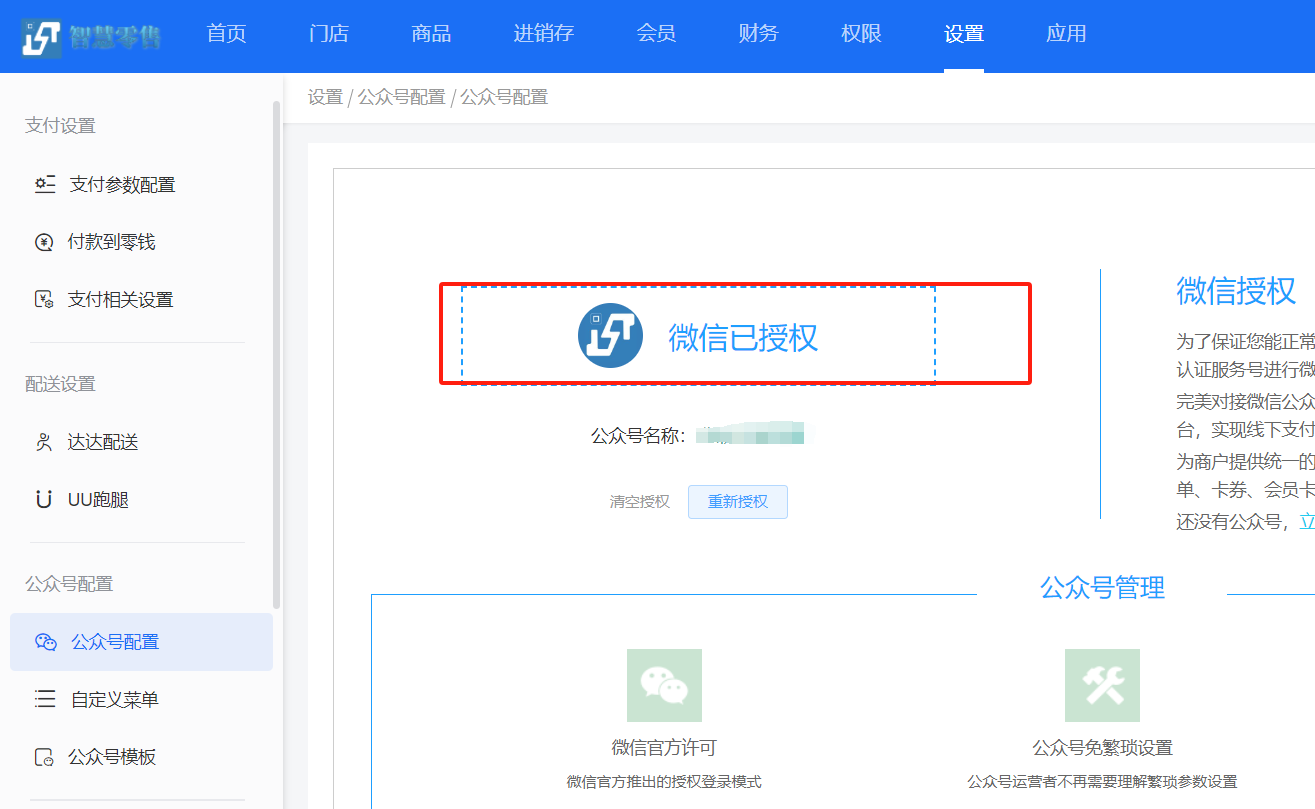Click 设置 in the breadcrumb
The image size is (1315, 809).
pyautogui.click(x=325, y=97)
